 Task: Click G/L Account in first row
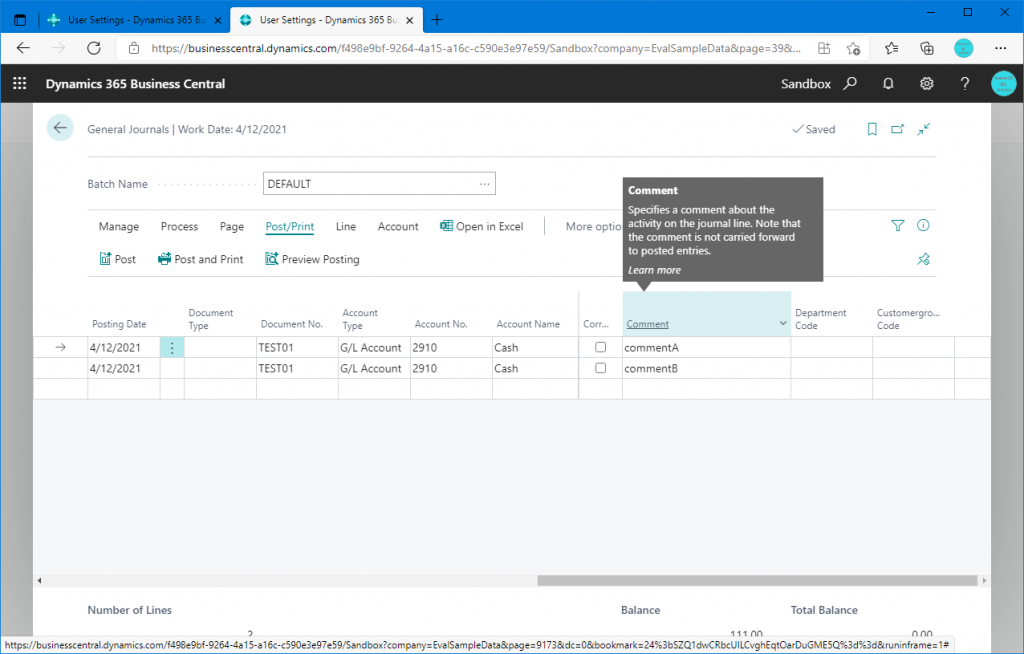(x=374, y=348)
